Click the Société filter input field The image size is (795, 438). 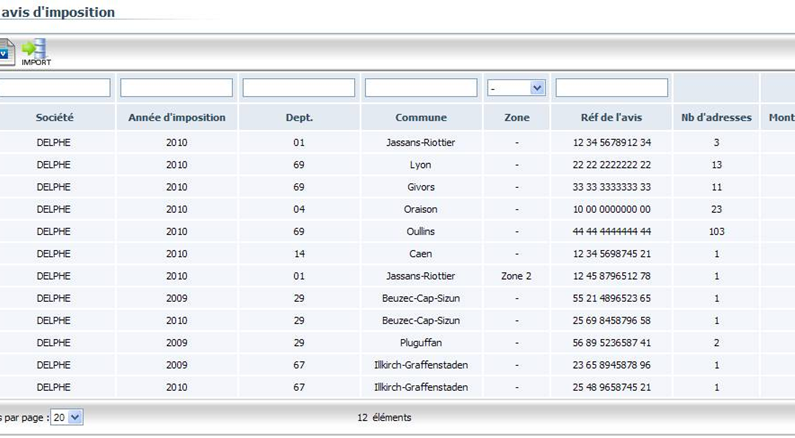pyautogui.click(x=55, y=88)
